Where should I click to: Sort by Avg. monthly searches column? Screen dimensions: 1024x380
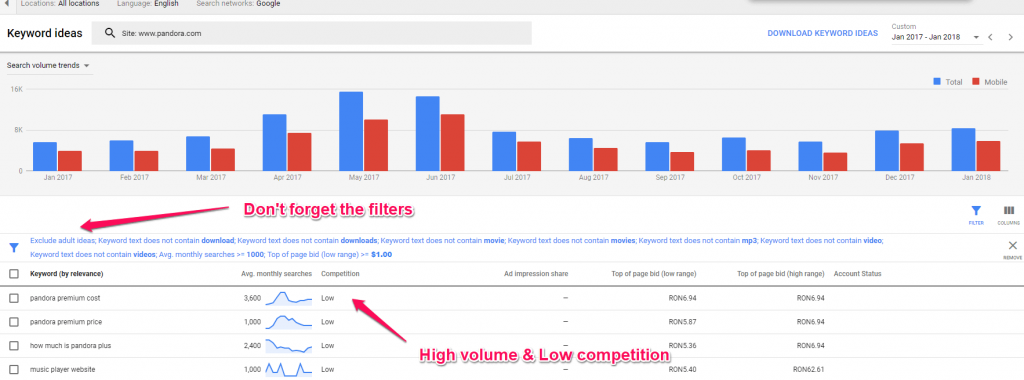pos(276,274)
